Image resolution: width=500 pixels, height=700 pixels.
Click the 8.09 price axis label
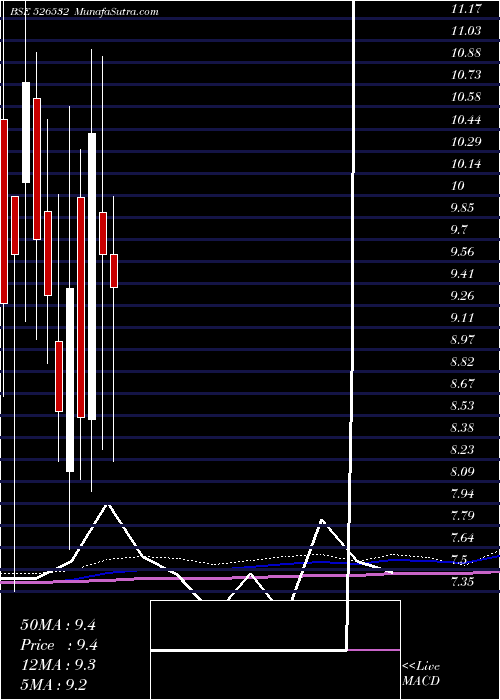coord(462,472)
